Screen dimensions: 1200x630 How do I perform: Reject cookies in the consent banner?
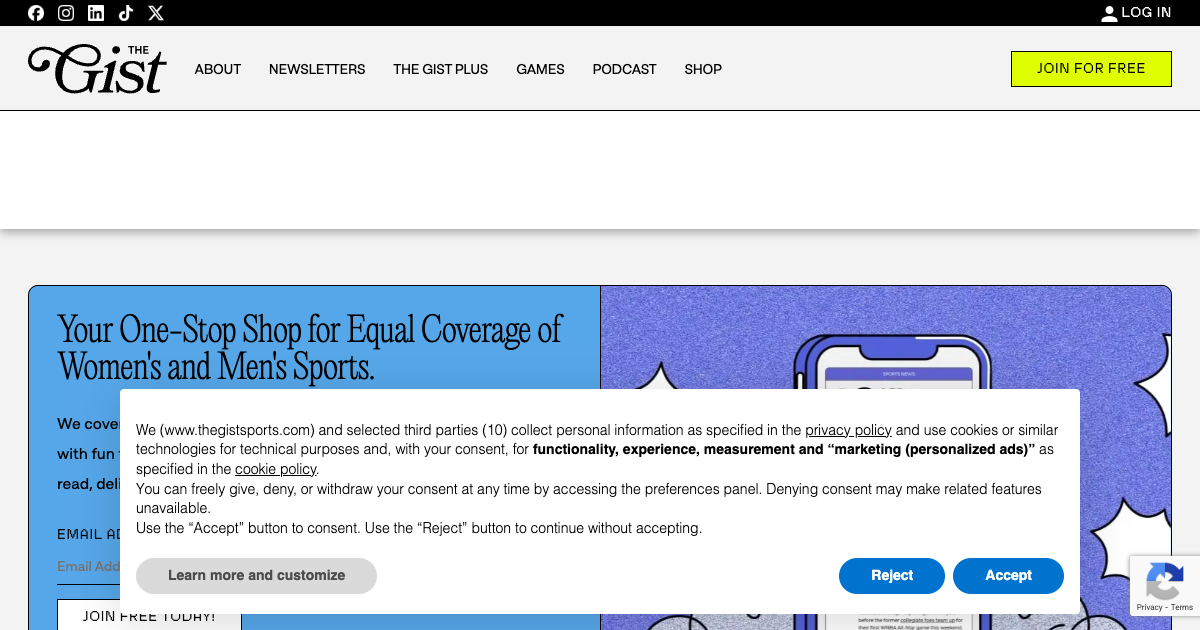point(891,575)
